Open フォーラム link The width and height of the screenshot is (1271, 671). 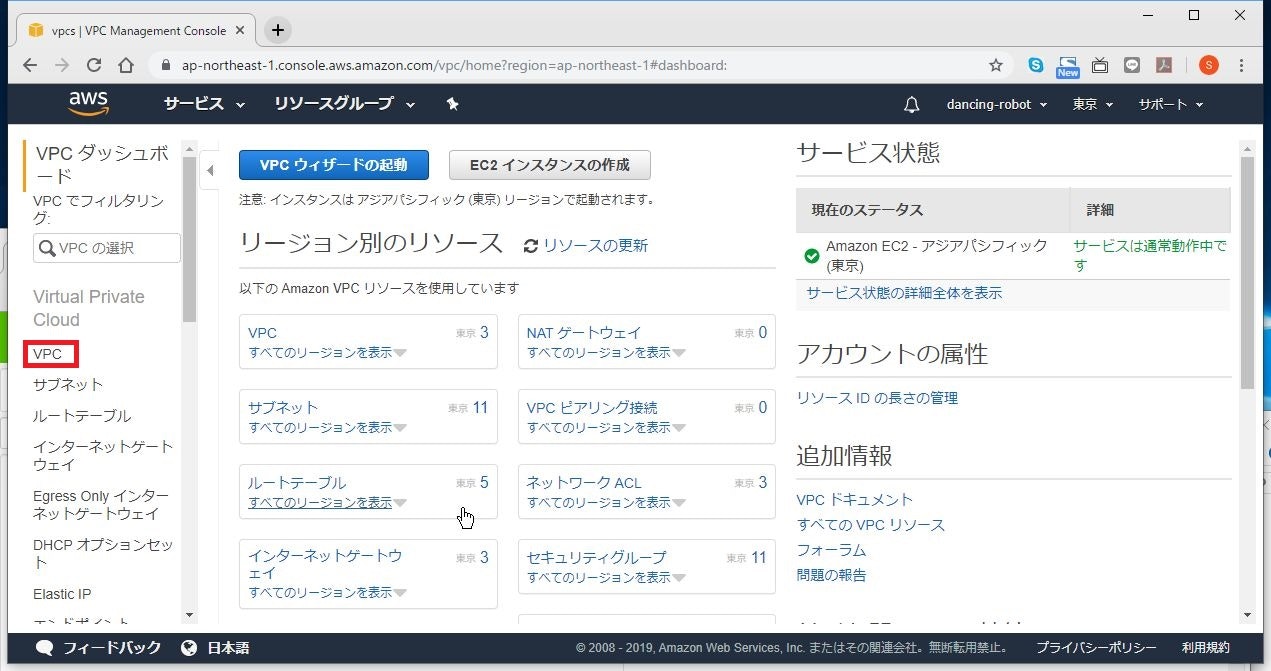pos(831,550)
